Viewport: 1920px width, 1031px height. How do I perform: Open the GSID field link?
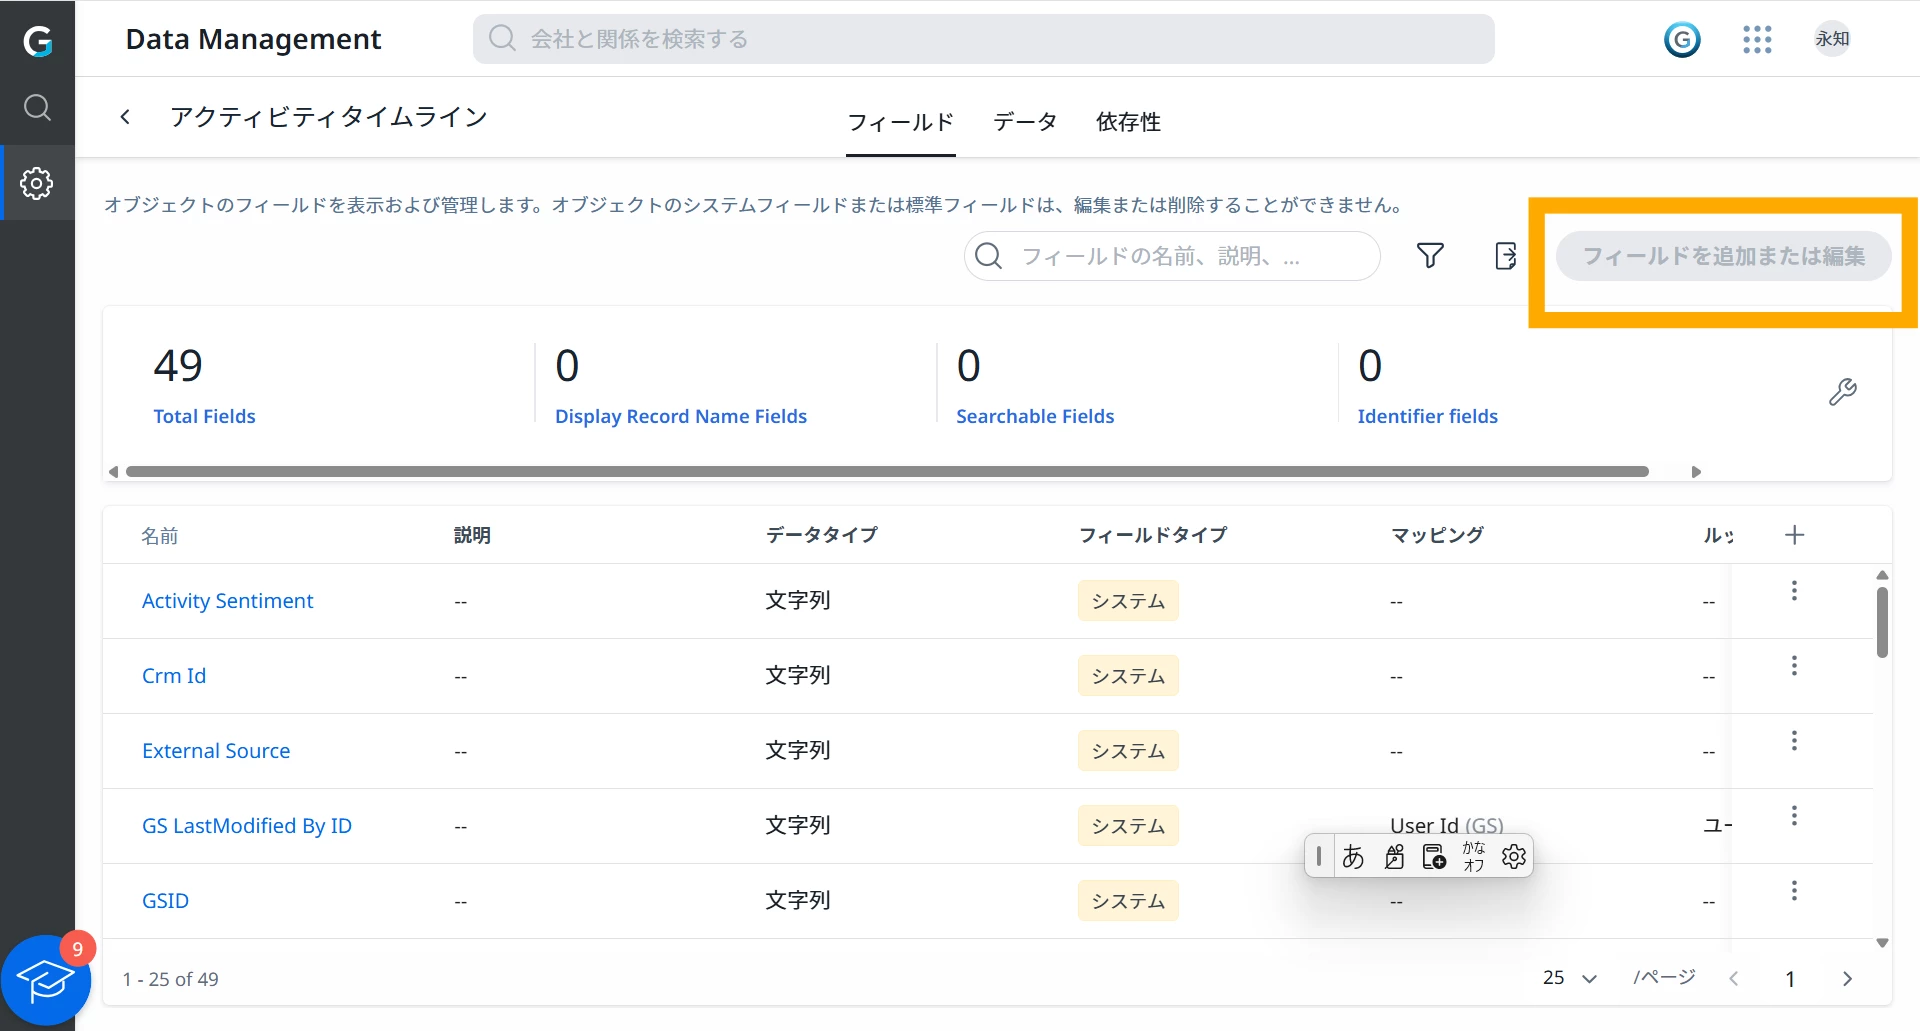coord(165,901)
